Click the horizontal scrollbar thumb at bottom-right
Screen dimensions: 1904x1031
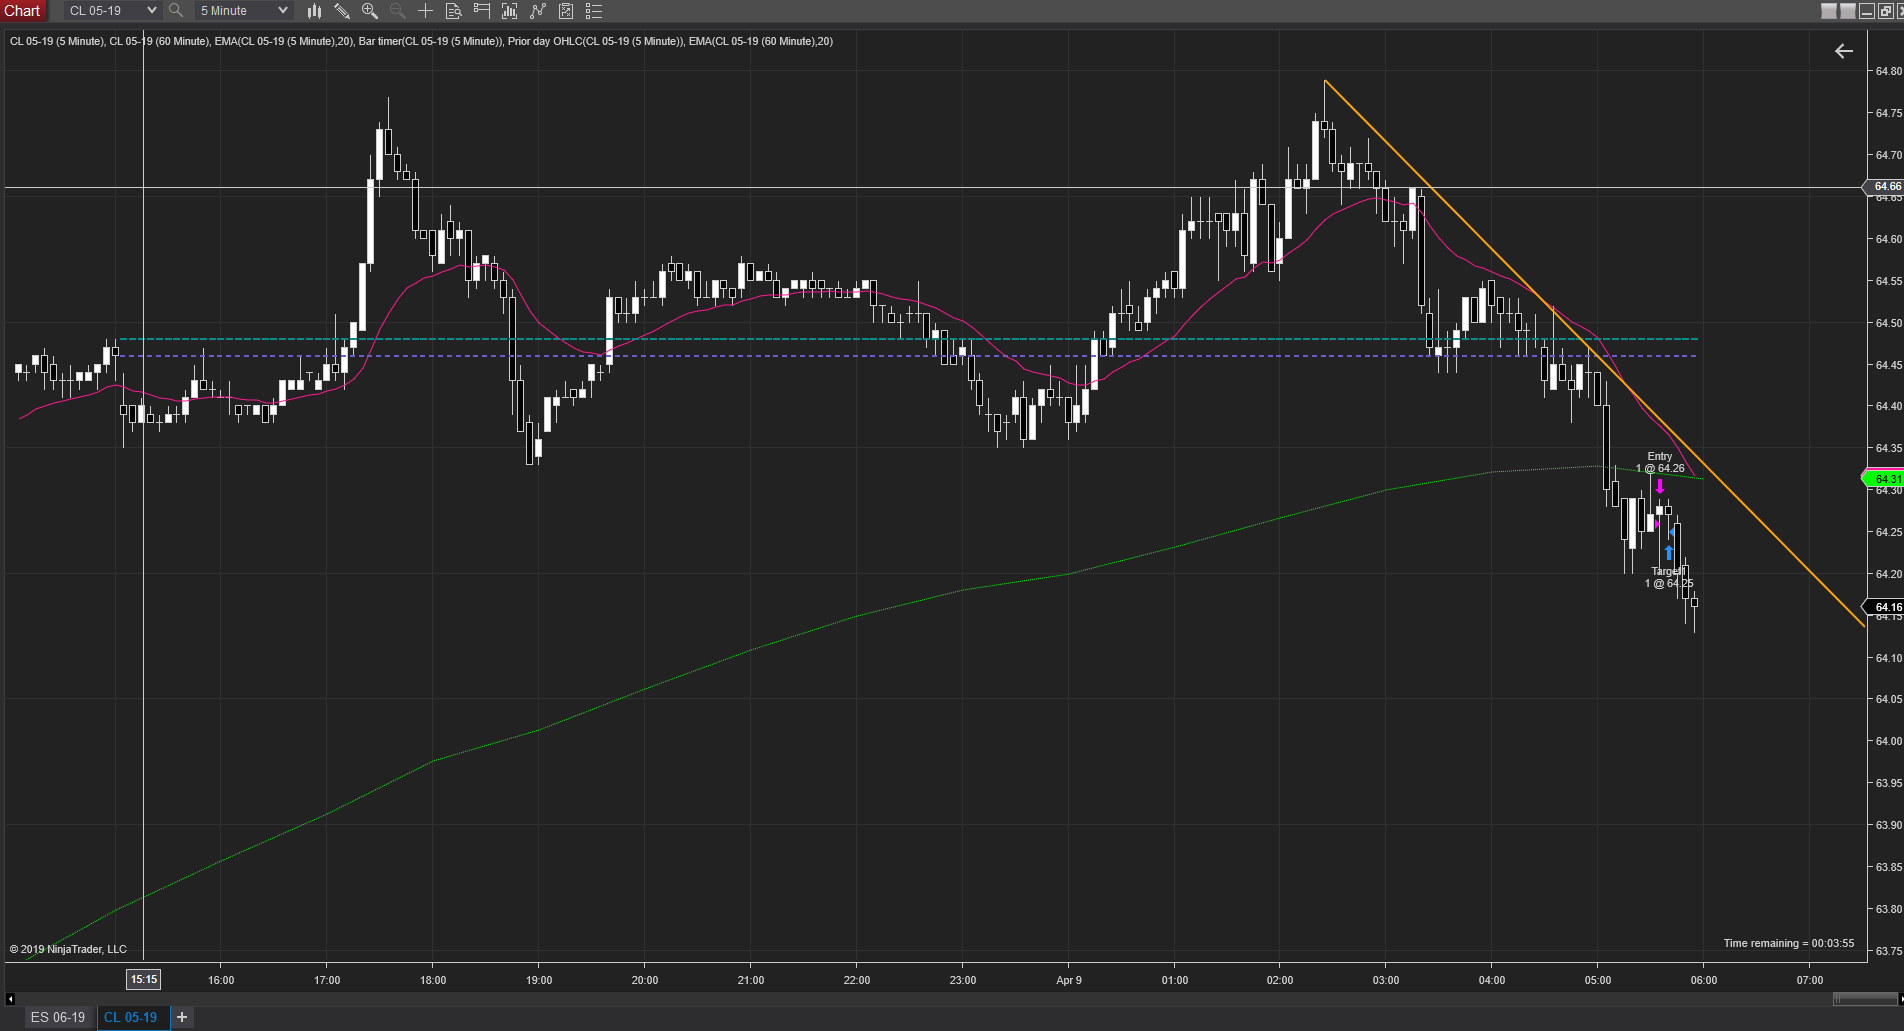[x=1865, y=998]
